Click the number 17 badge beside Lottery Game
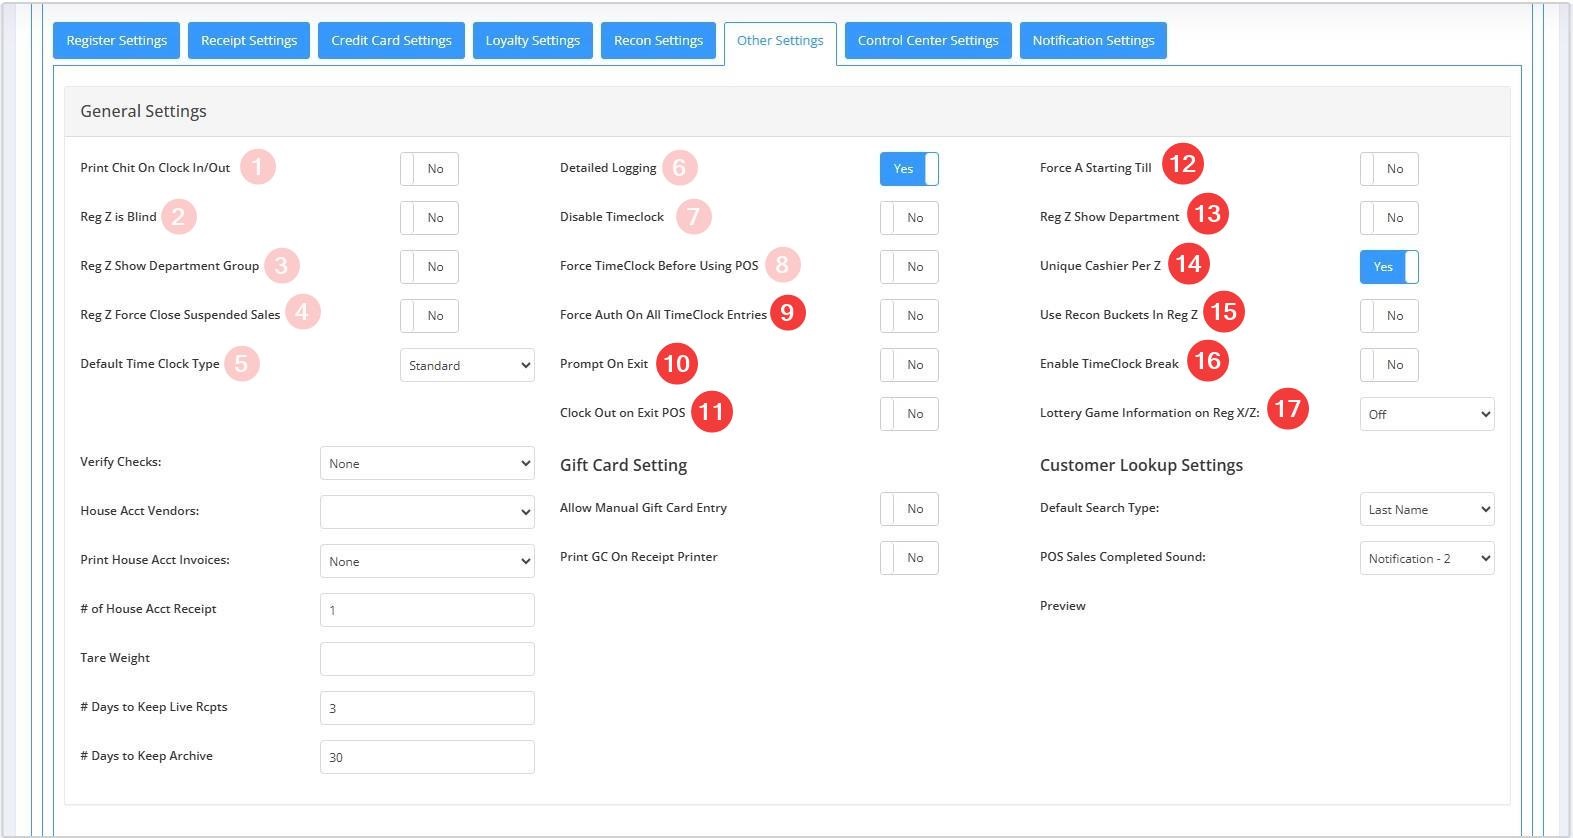Image resolution: width=1573 pixels, height=838 pixels. pyautogui.click(x=1287, y=409)
